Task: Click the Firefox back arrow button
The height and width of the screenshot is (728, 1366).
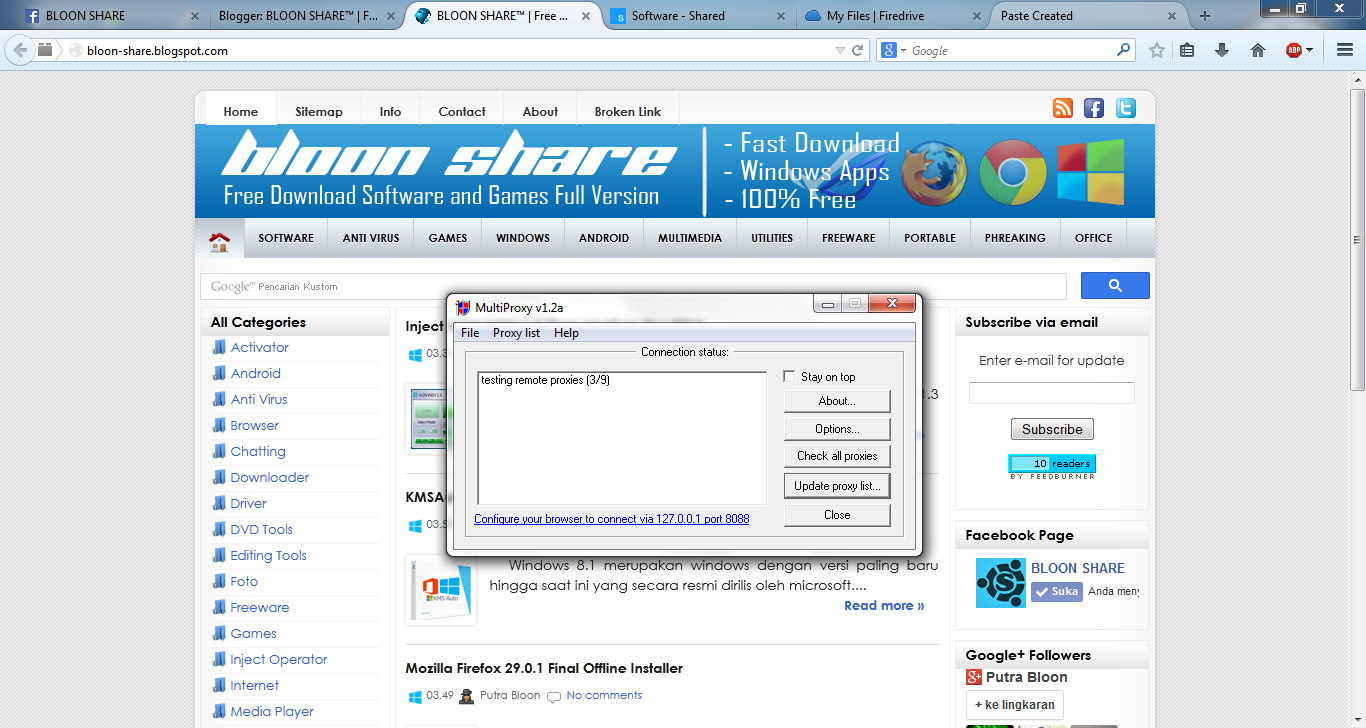Action: pyautogui.click(x=20, y=50)
